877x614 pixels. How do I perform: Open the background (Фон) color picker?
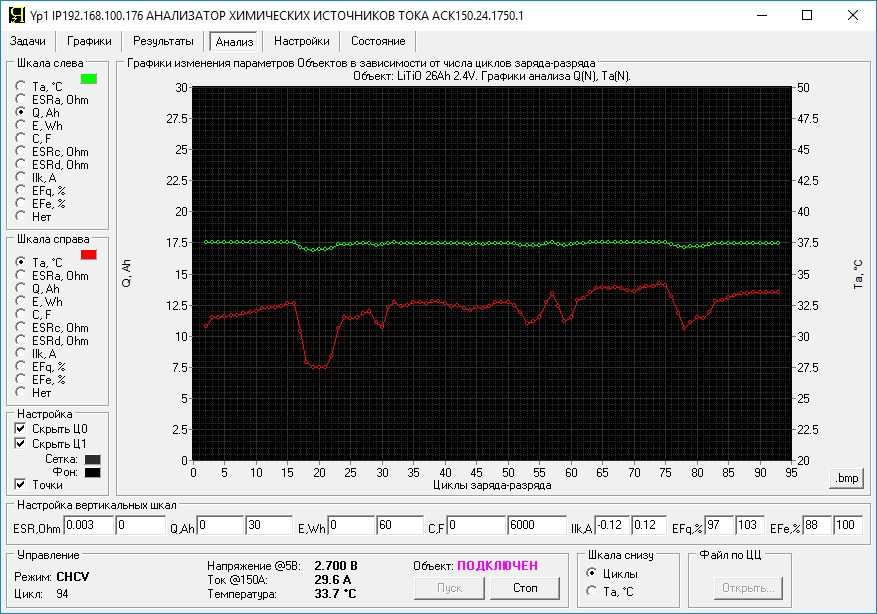pyautogui.click(x=92, y=472)
